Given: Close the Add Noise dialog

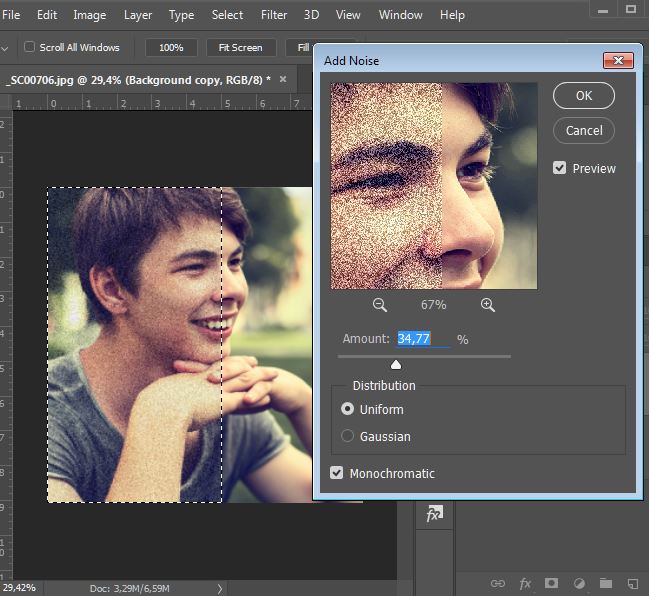Looking at the screenshot, I should [x=618, y=60].
